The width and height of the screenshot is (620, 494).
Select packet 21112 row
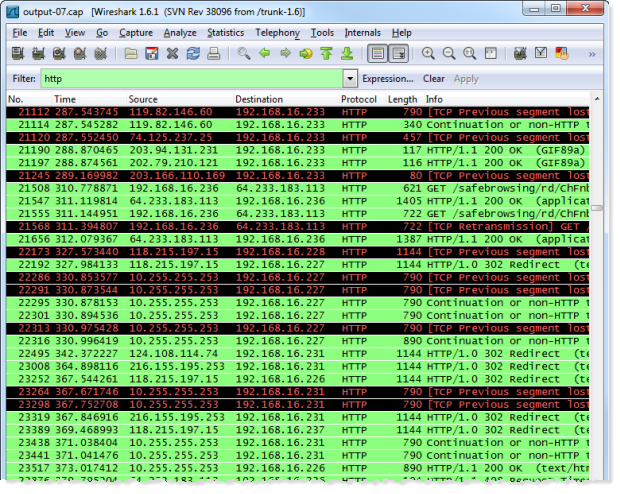(298, 112)
